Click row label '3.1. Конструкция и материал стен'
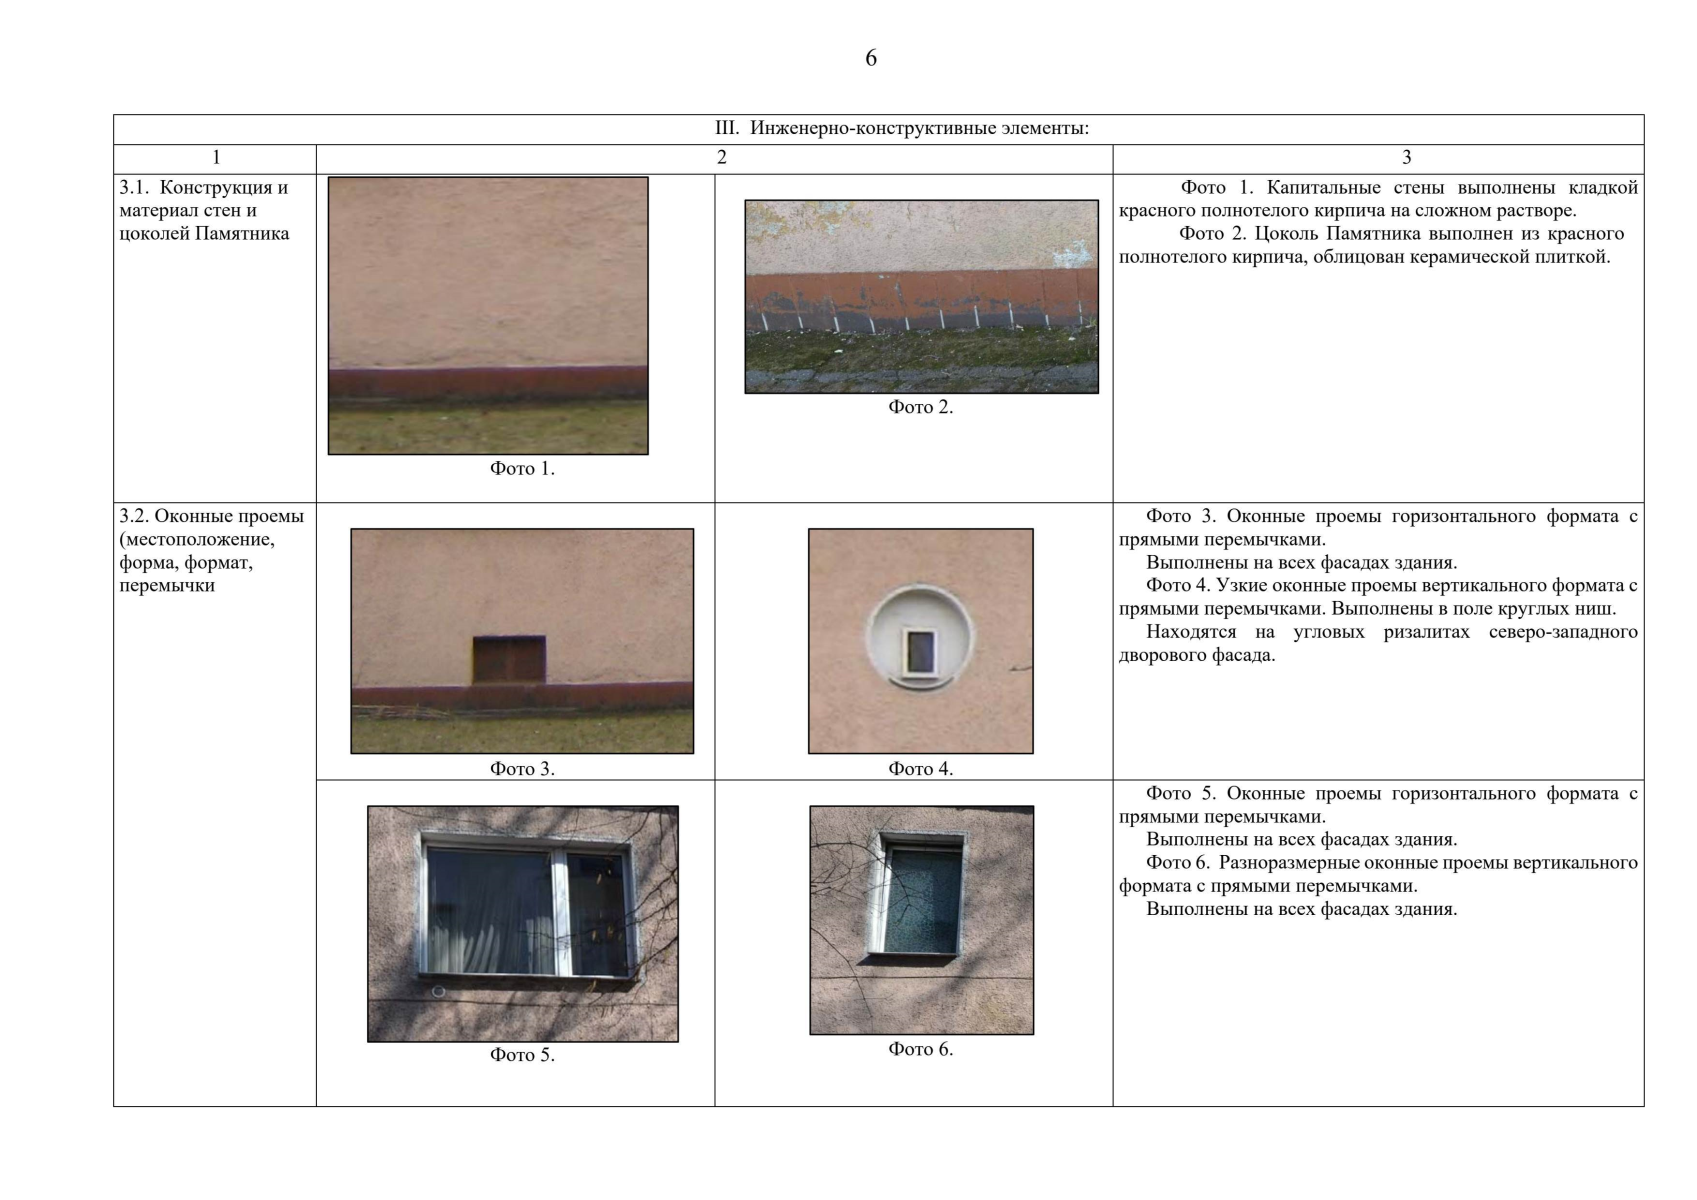Image resolution: width=1697 pixels, height=1200 pixels. (204, 199)
